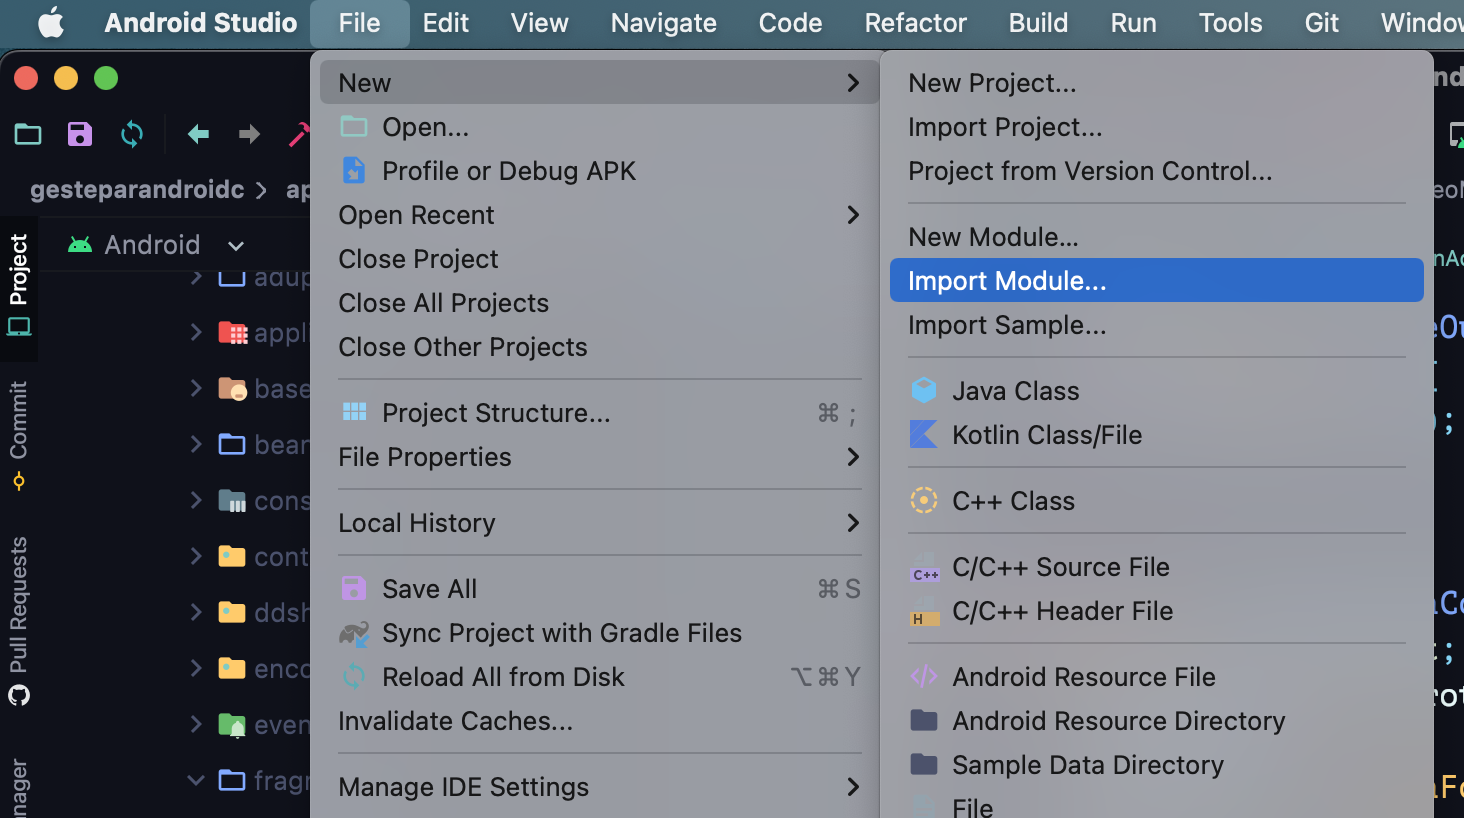The image size is (1464, 818).
Task: Click gesteparandroidc breadcrumb
Action: click(x=137, y=190)
